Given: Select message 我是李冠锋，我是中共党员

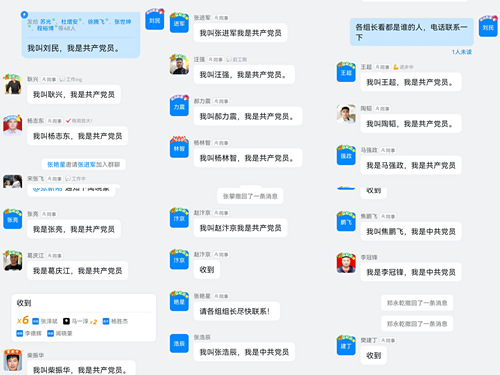Looking at the screenshot, I should (x=411, y=272).
